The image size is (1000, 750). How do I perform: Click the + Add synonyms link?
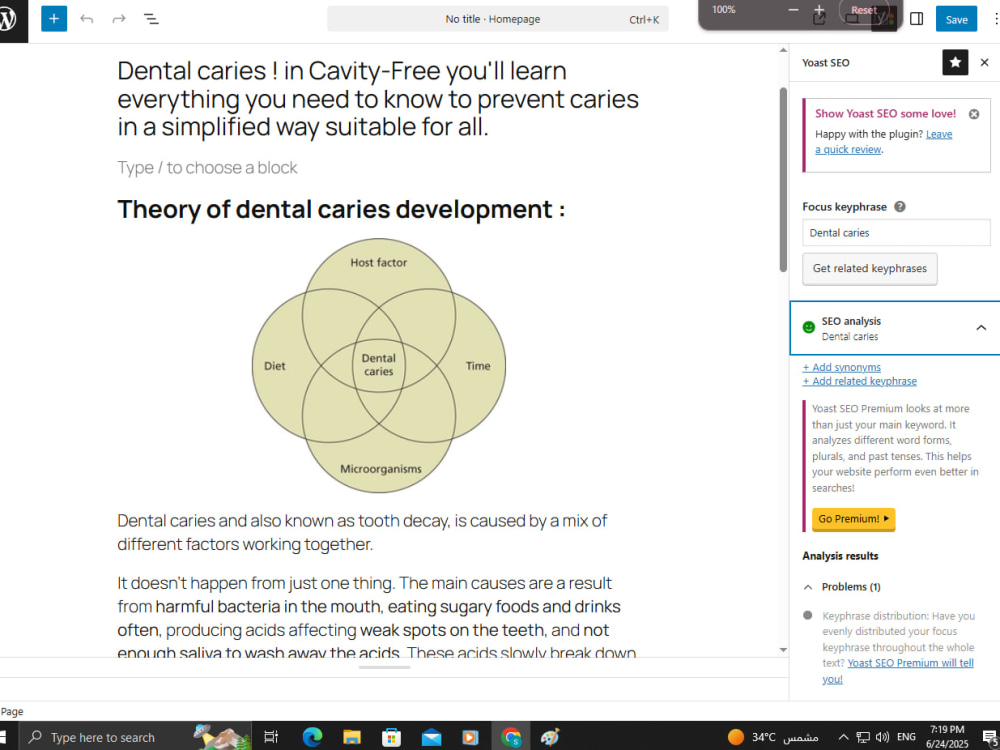[x=841, y=367]
